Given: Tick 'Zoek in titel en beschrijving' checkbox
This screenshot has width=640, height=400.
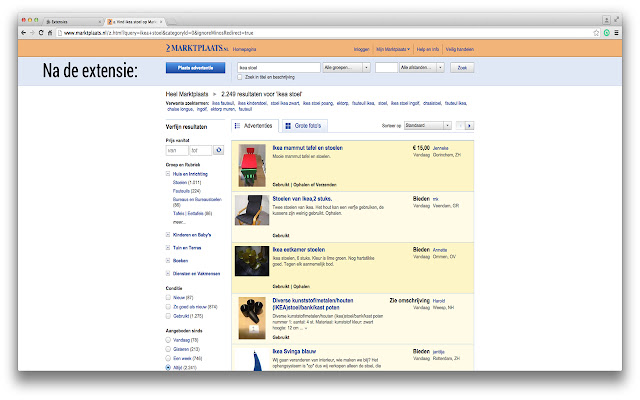Looking at the screenshot, I should [240, 77].
